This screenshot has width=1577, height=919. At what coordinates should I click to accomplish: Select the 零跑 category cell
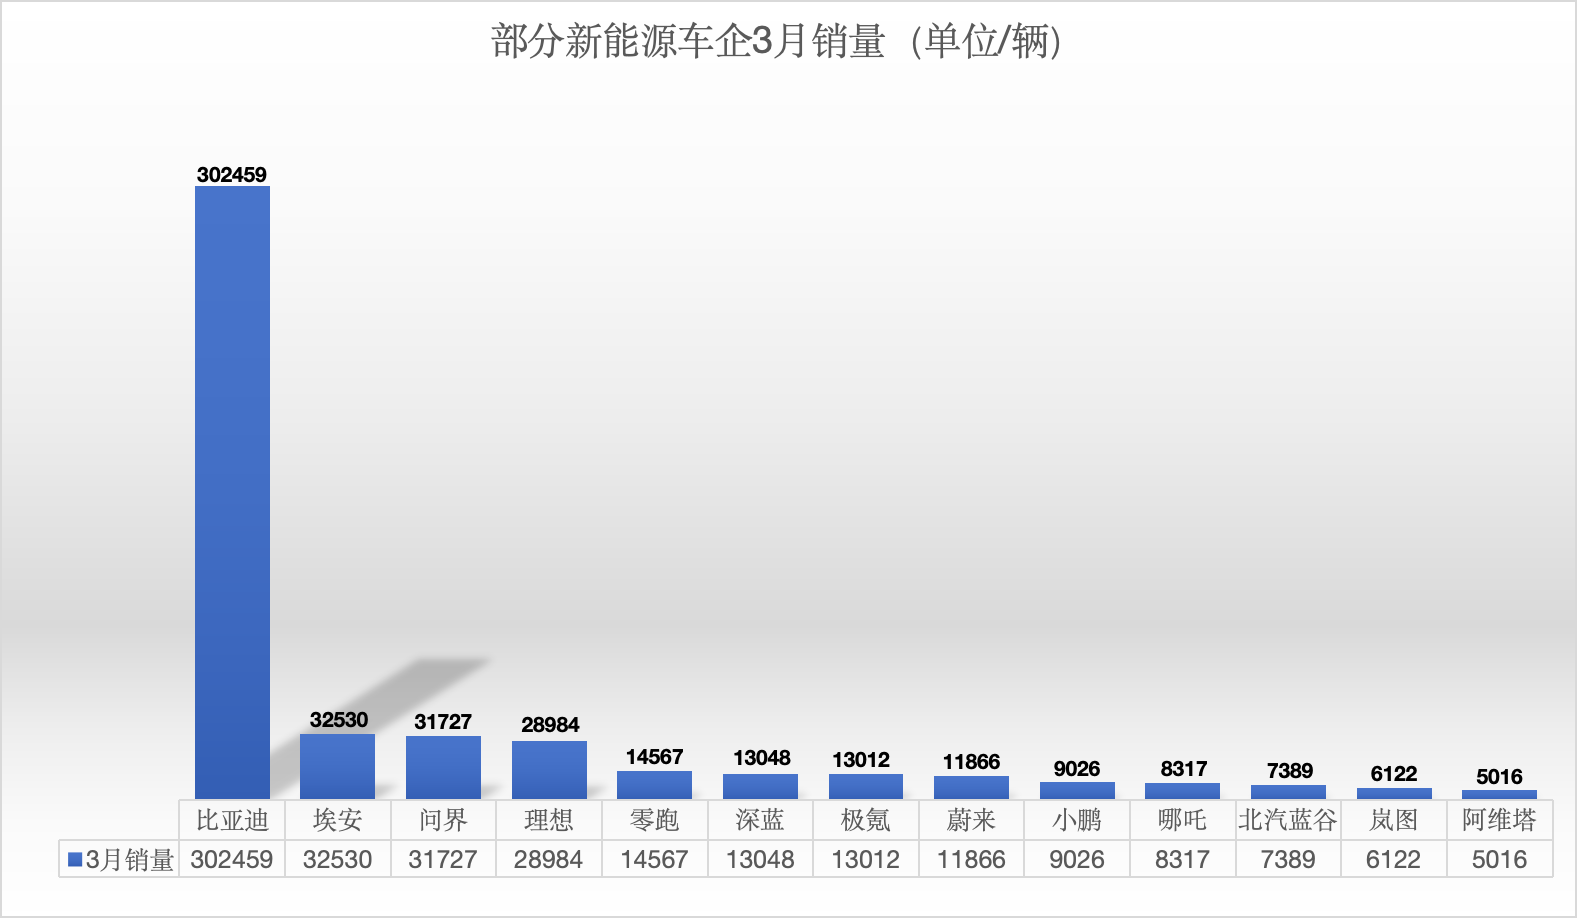coord(655,820)
